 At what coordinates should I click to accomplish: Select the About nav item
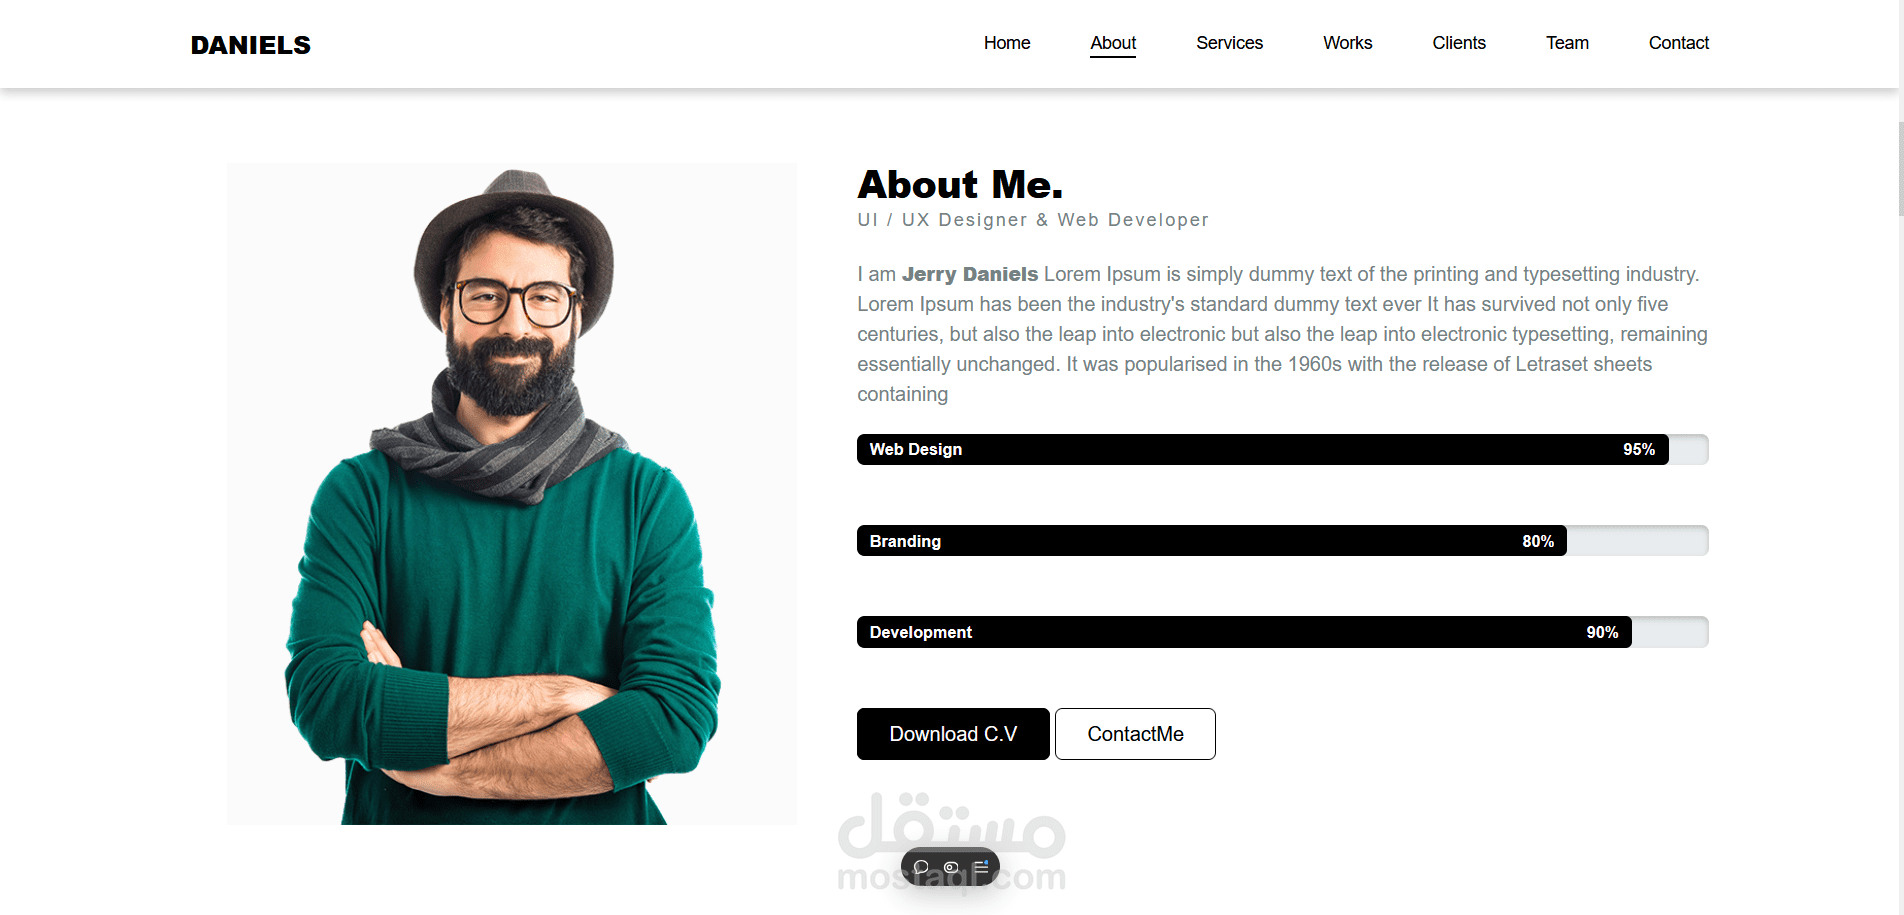tap(1113, 43)
